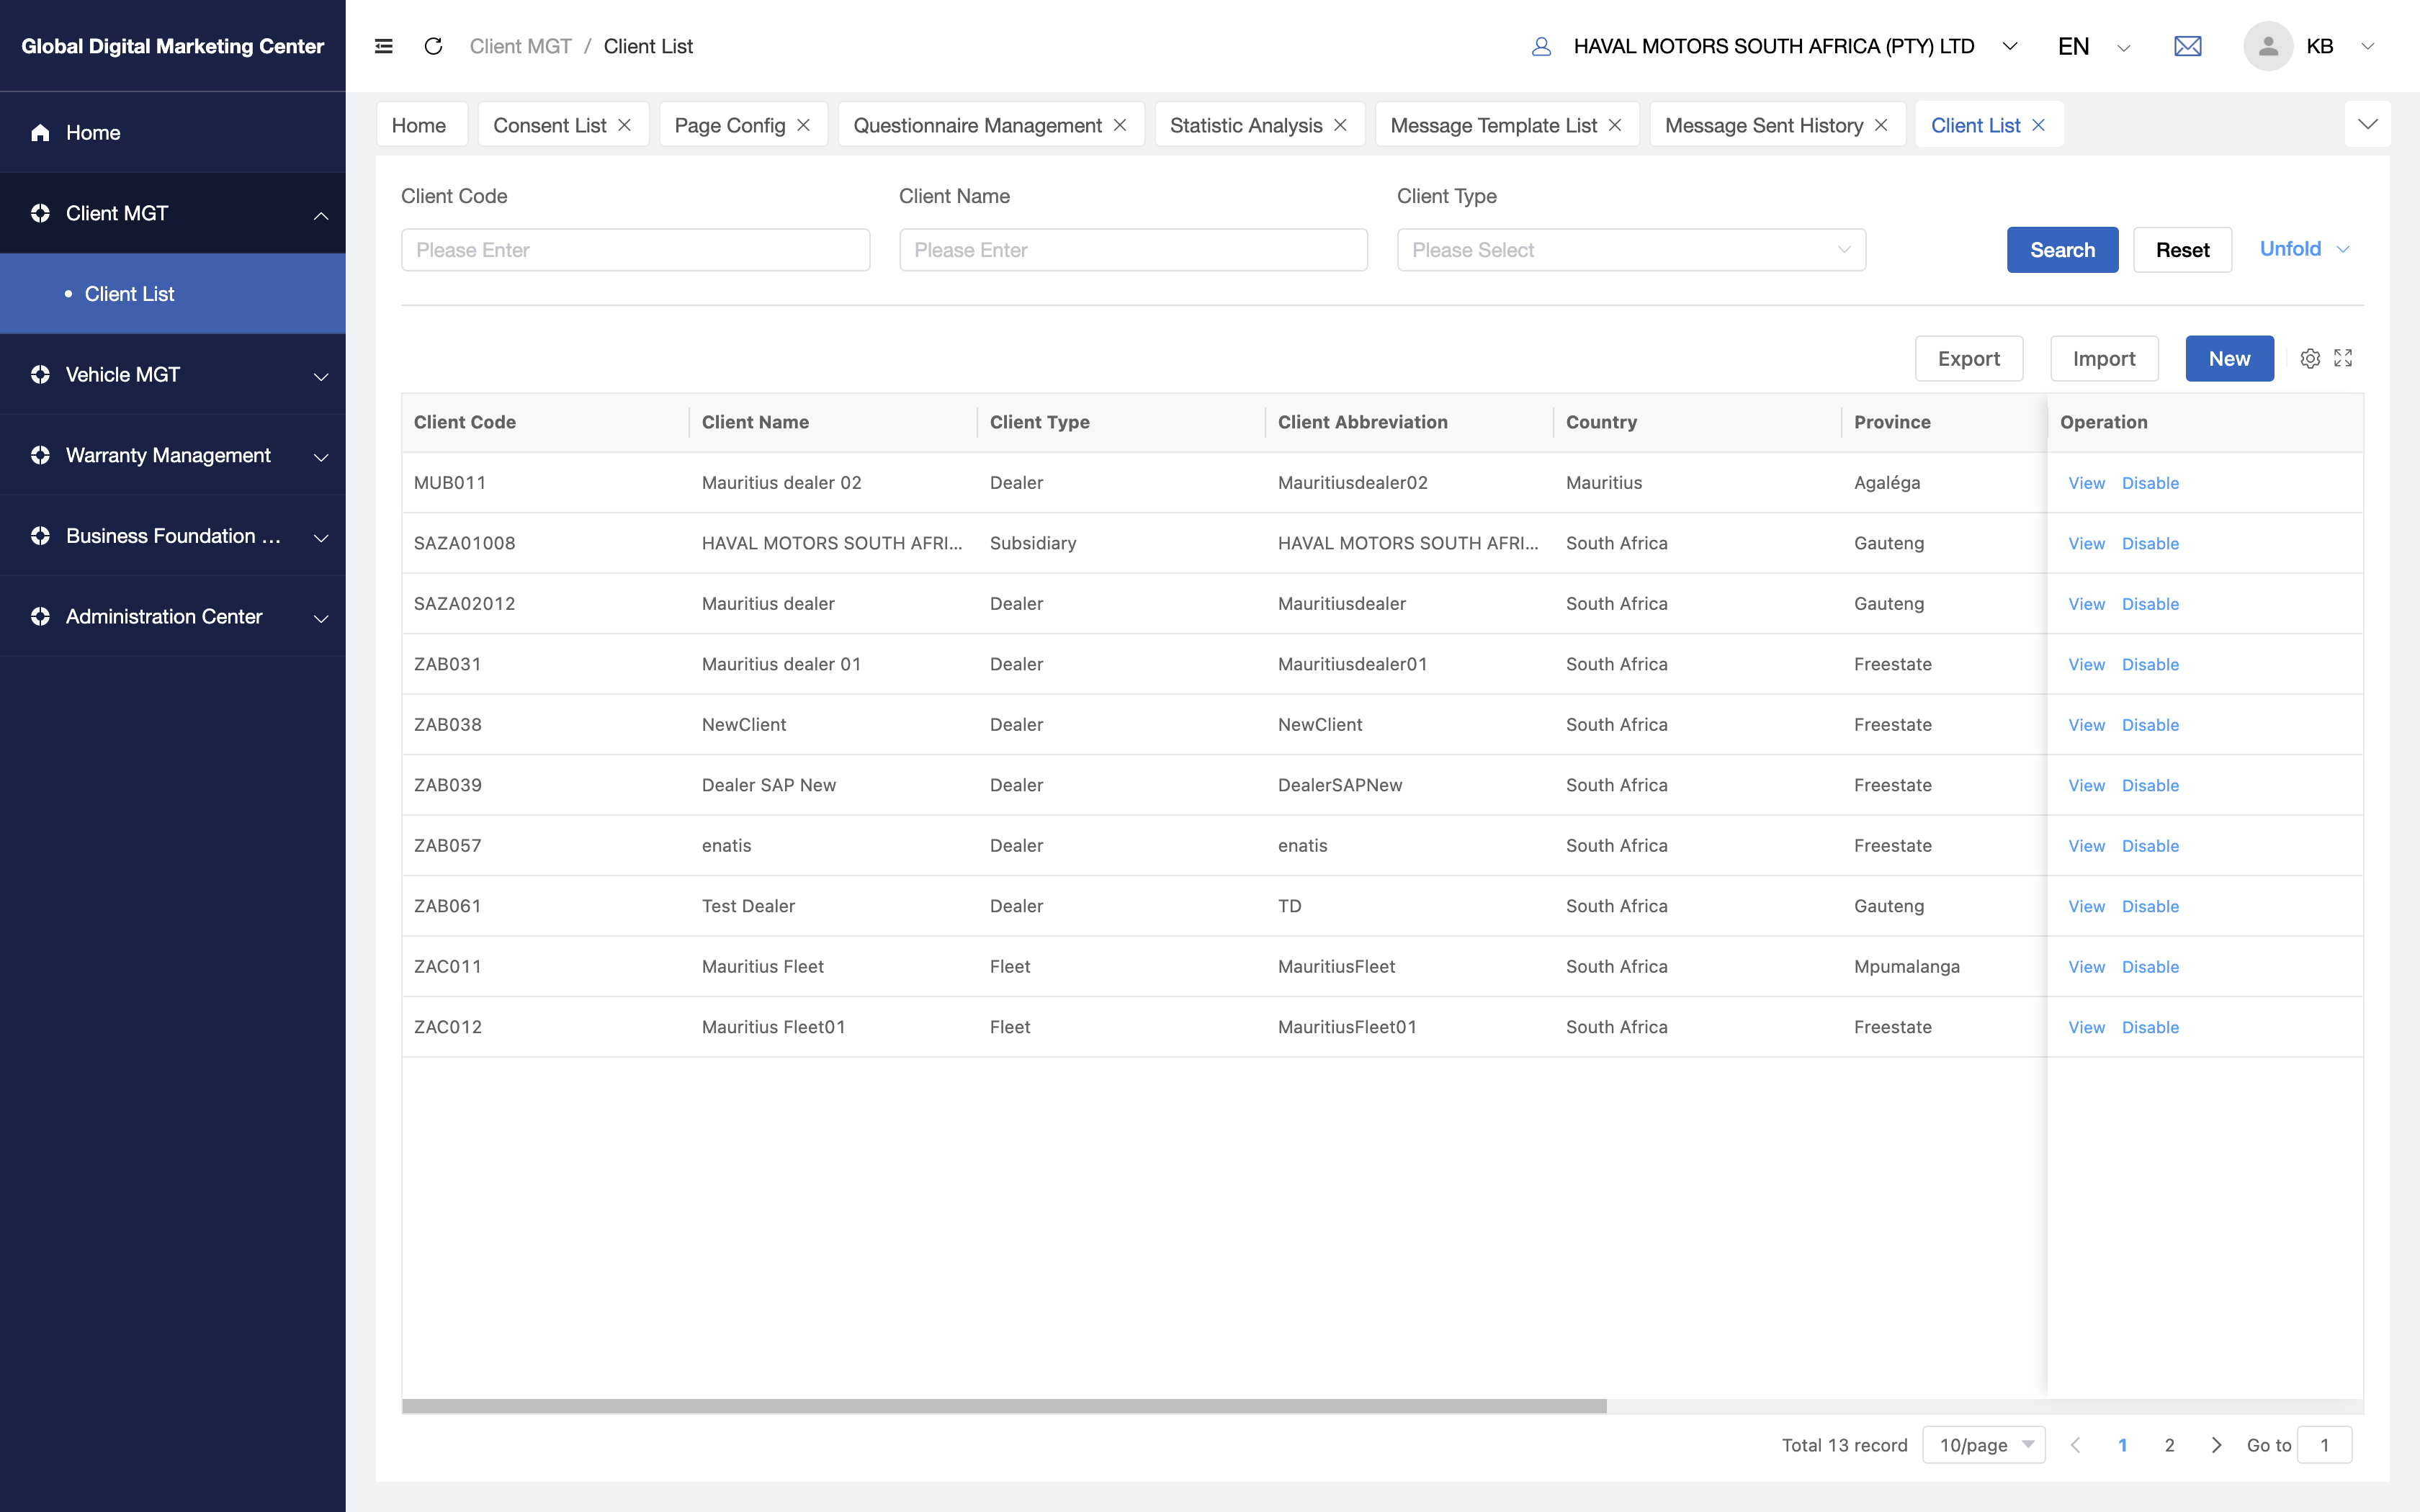This screenshot has width=2420, height=1512.
Task: Close the Message Sent History tab
Action: tap(1881, 125)
